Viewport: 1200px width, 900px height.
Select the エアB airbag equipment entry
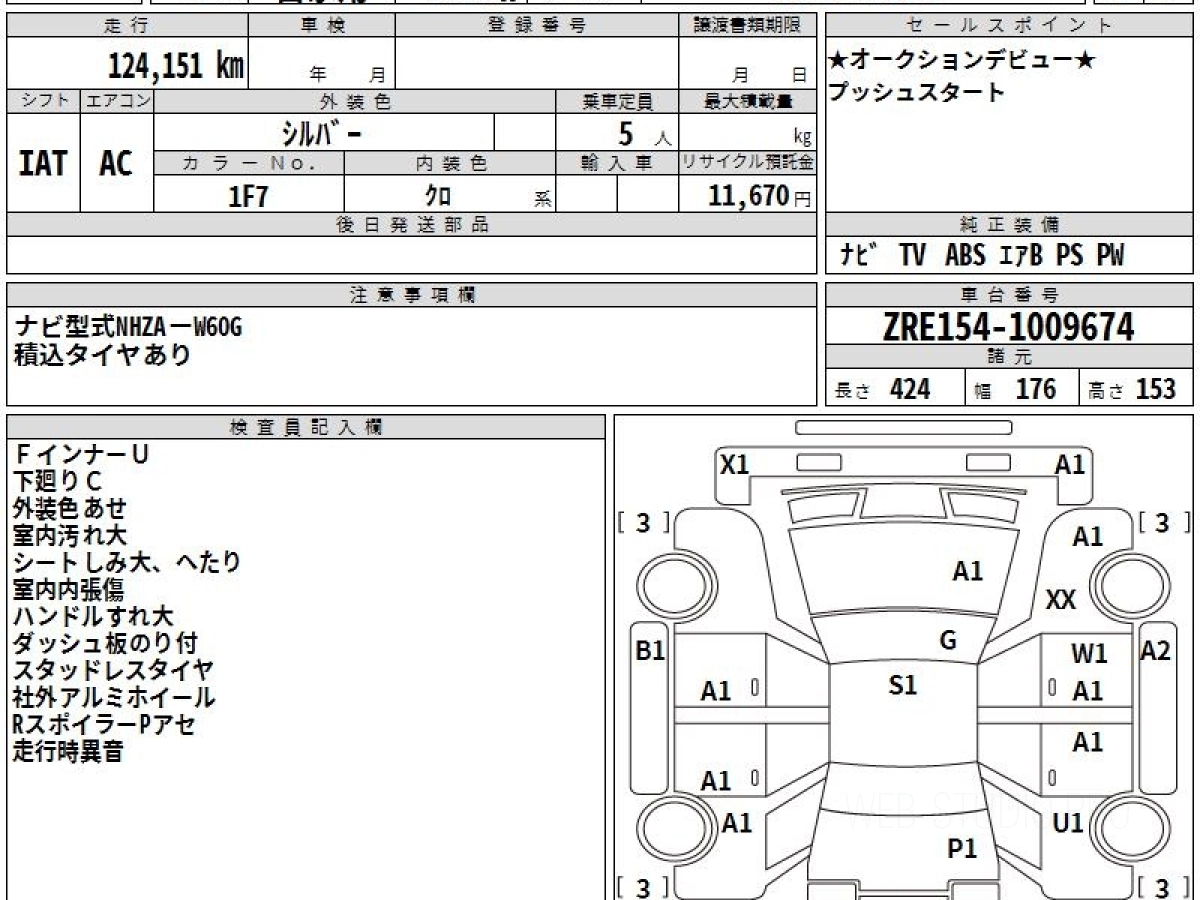click(1020, 256)
